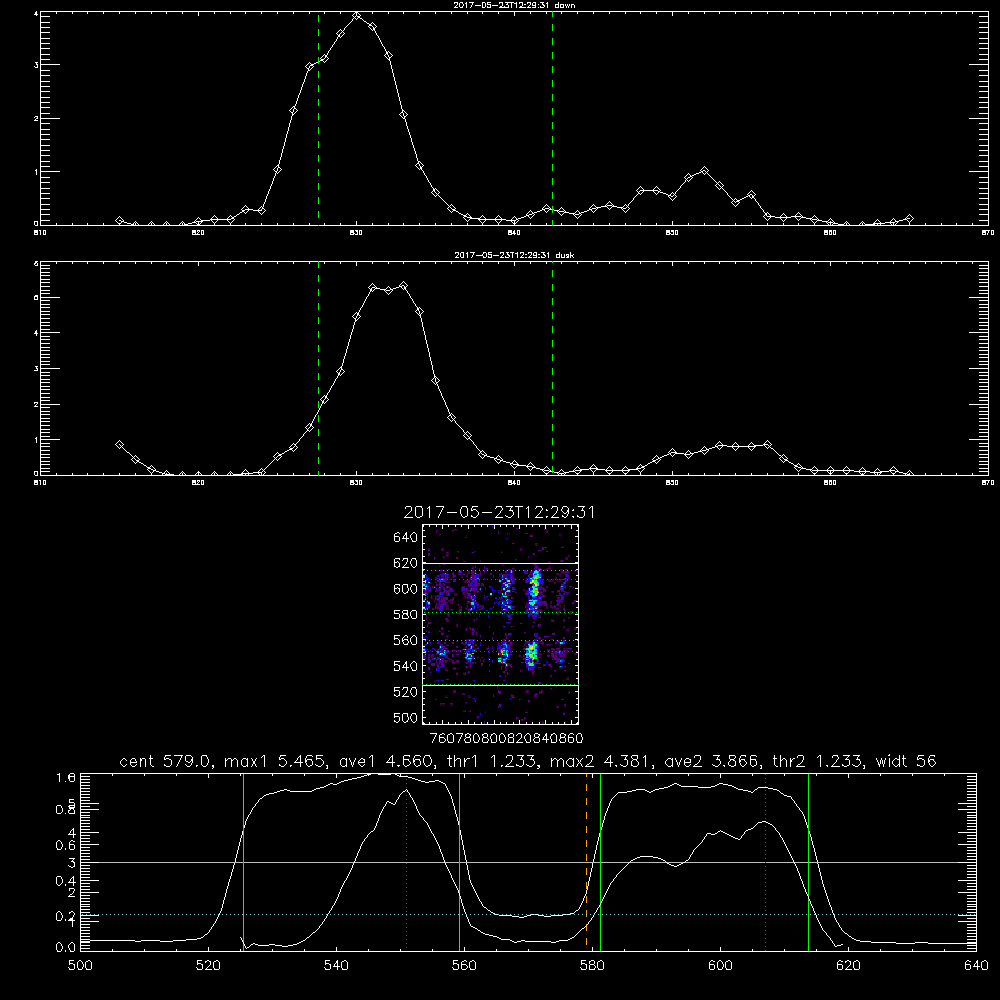
Task: Click the y-axis label 1.6 on the bottom plot
Action: [x=66, y=778]
